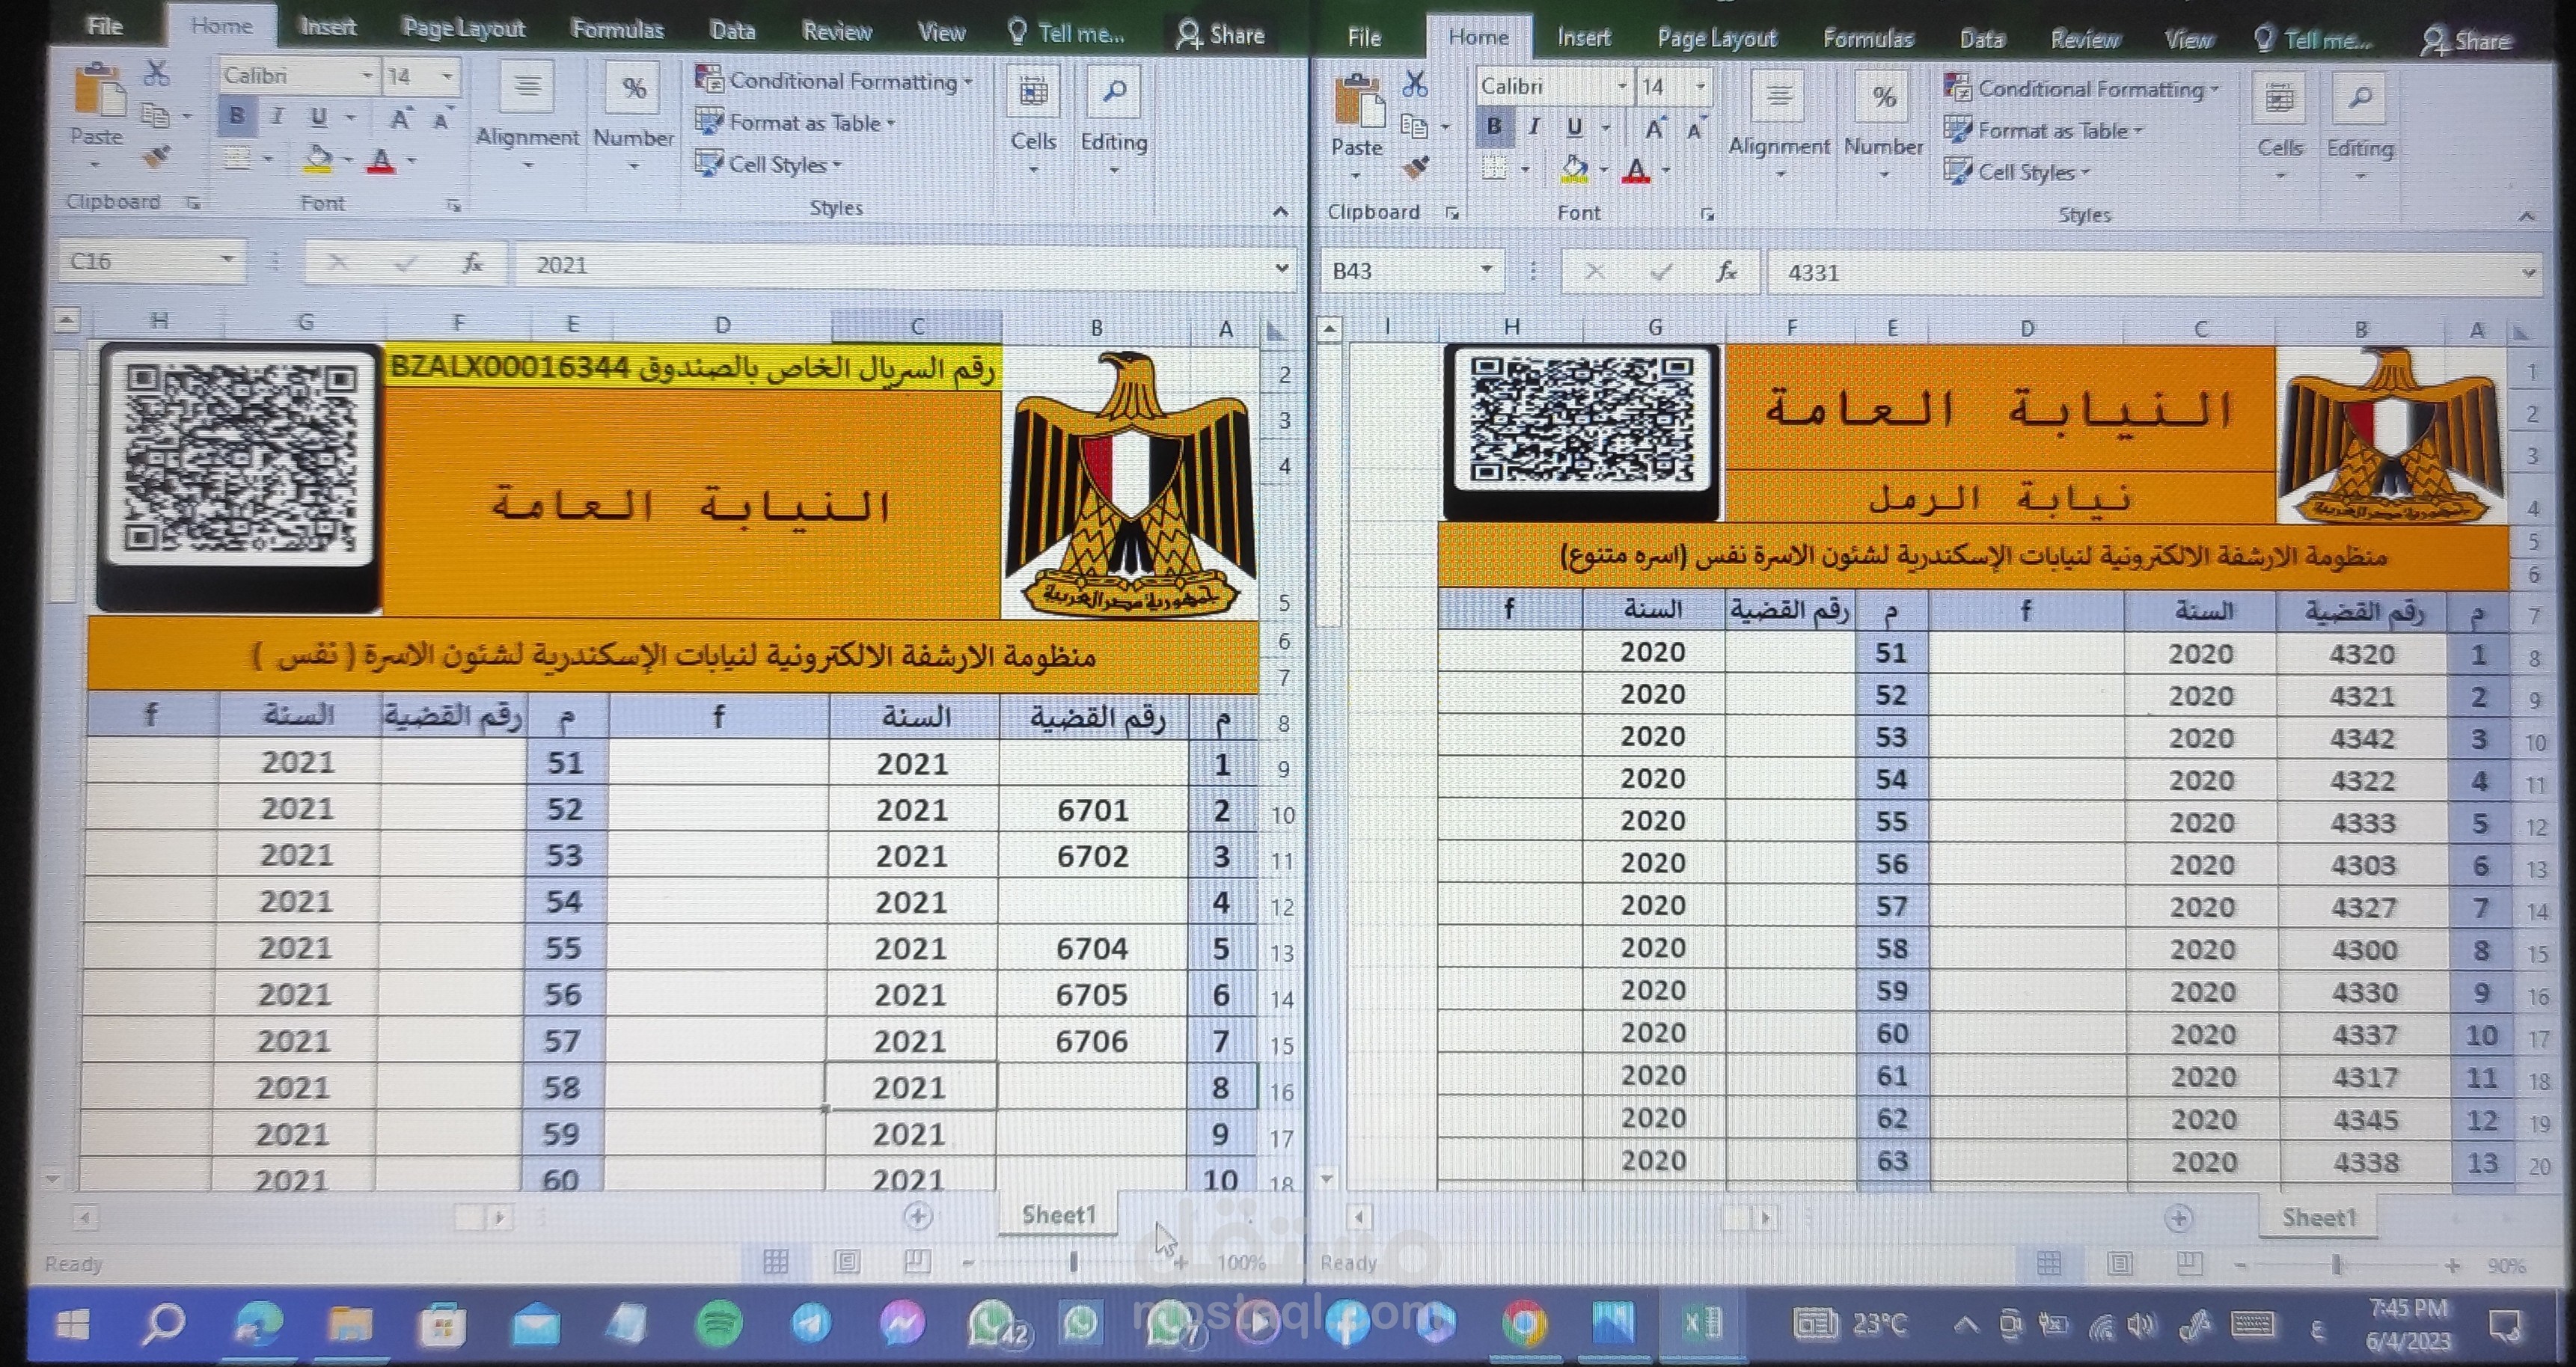The image size is (2576, 1367).
Task: Toggle Italic in the right window ribbon
Action: pos(1534,126)
